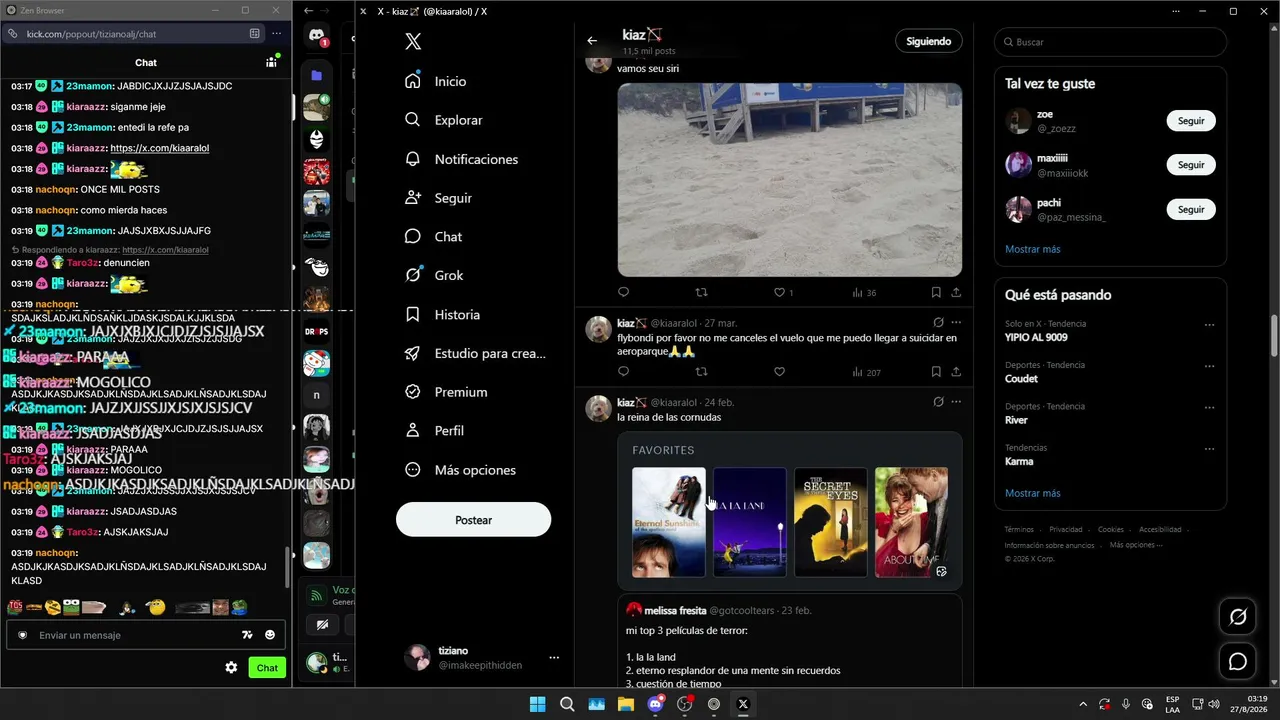
Task: Go back with the profile header arrow
Action: pos(592,41)
